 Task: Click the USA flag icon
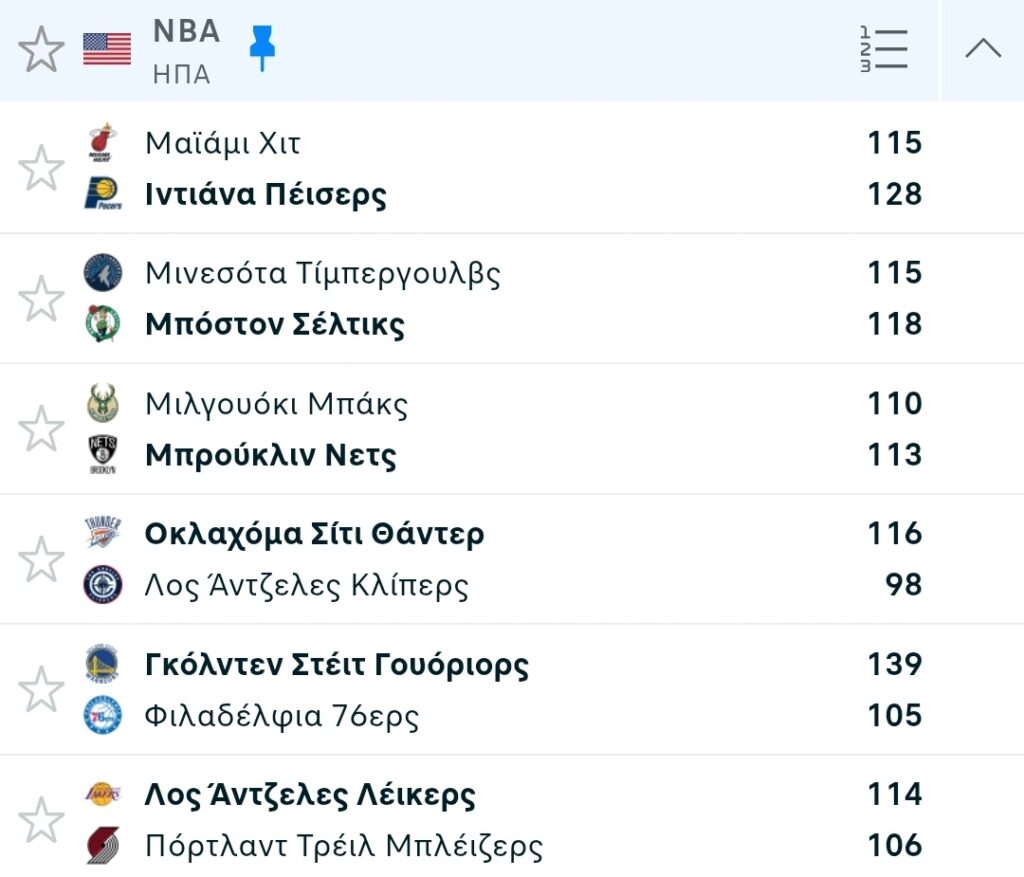click(x=107, y=49)
